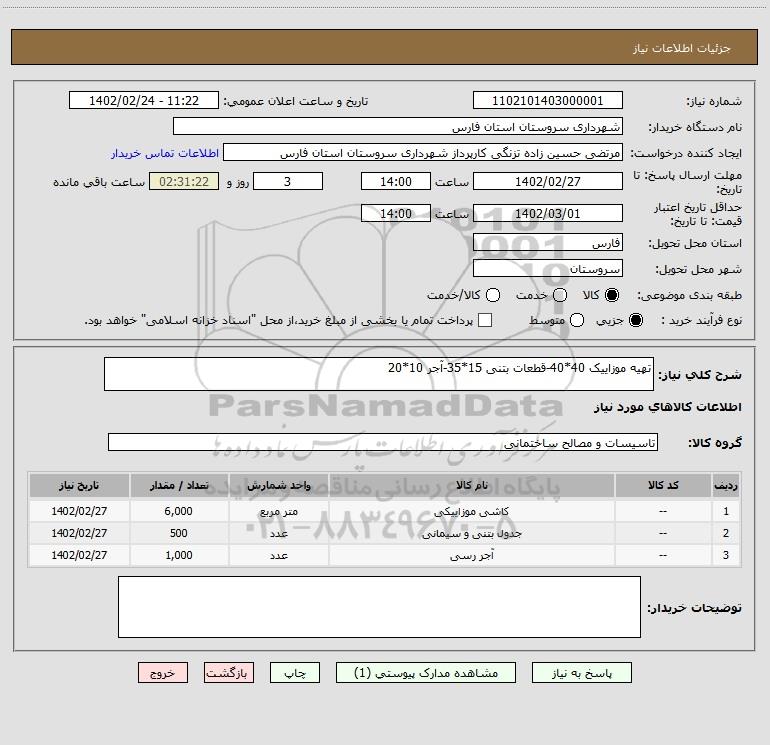Click the شرح کلی نیاز description box

[x=379, y=374]
